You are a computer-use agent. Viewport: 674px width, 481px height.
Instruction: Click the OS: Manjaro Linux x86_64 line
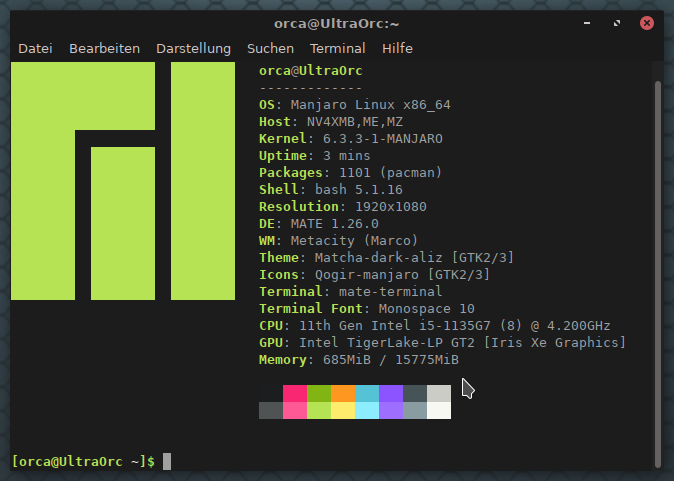[355, 105]
